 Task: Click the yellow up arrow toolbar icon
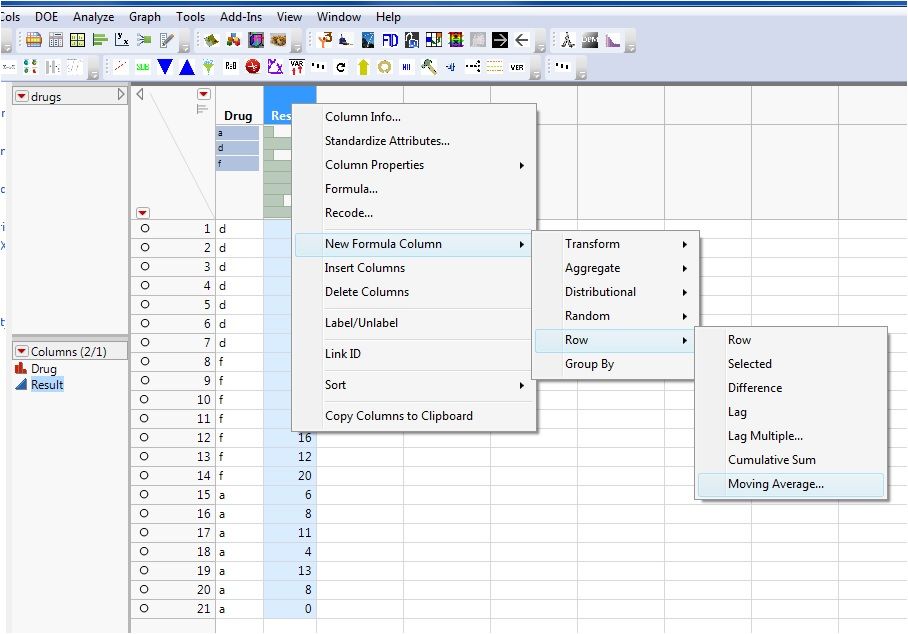click(x=363, y=67)
